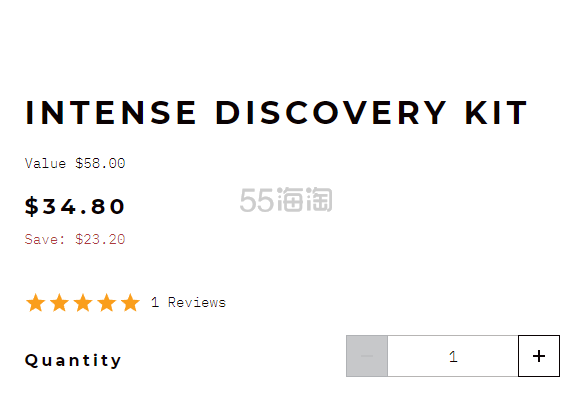Screen dimensions: 573x400
Task: Click the Save: $23.20 text
Action: pyautogui.click(x=75, y=239)
